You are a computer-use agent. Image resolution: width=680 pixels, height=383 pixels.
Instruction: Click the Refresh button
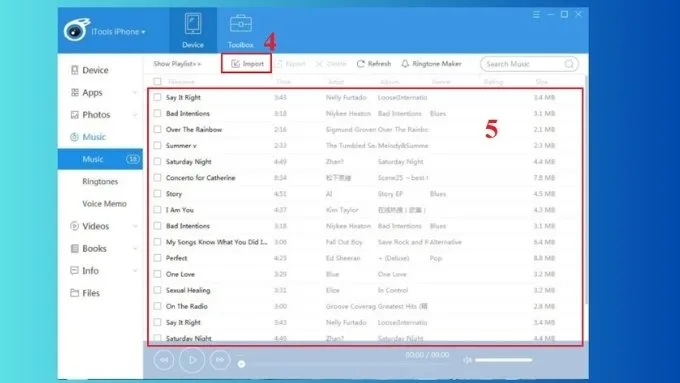374,64
